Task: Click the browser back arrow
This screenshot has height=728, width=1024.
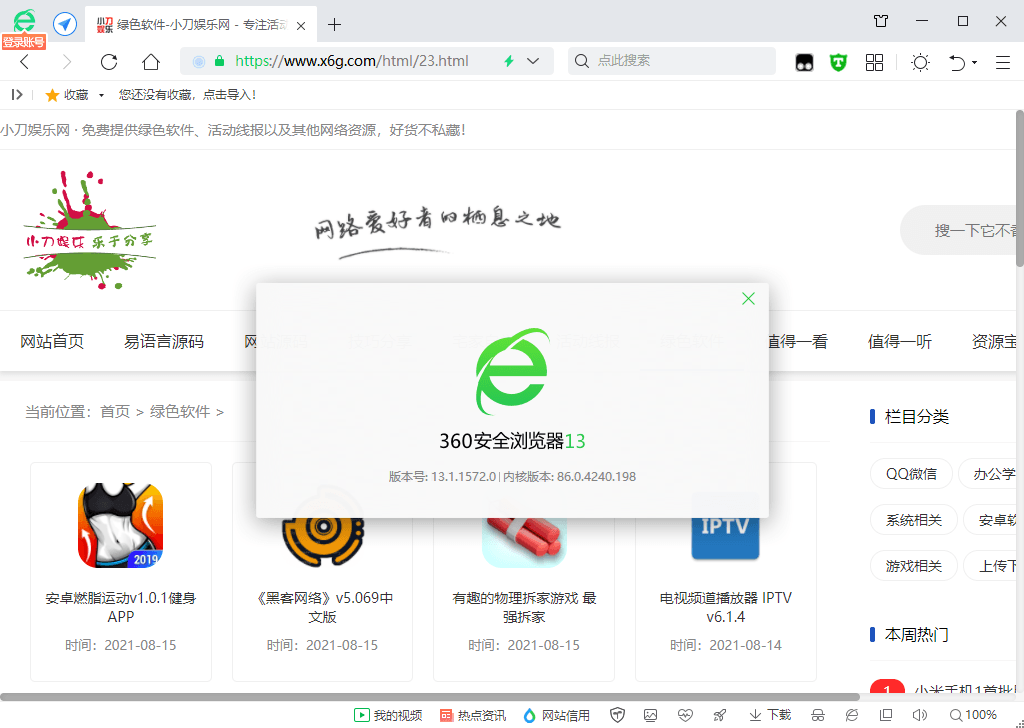Action: (25, 62)
